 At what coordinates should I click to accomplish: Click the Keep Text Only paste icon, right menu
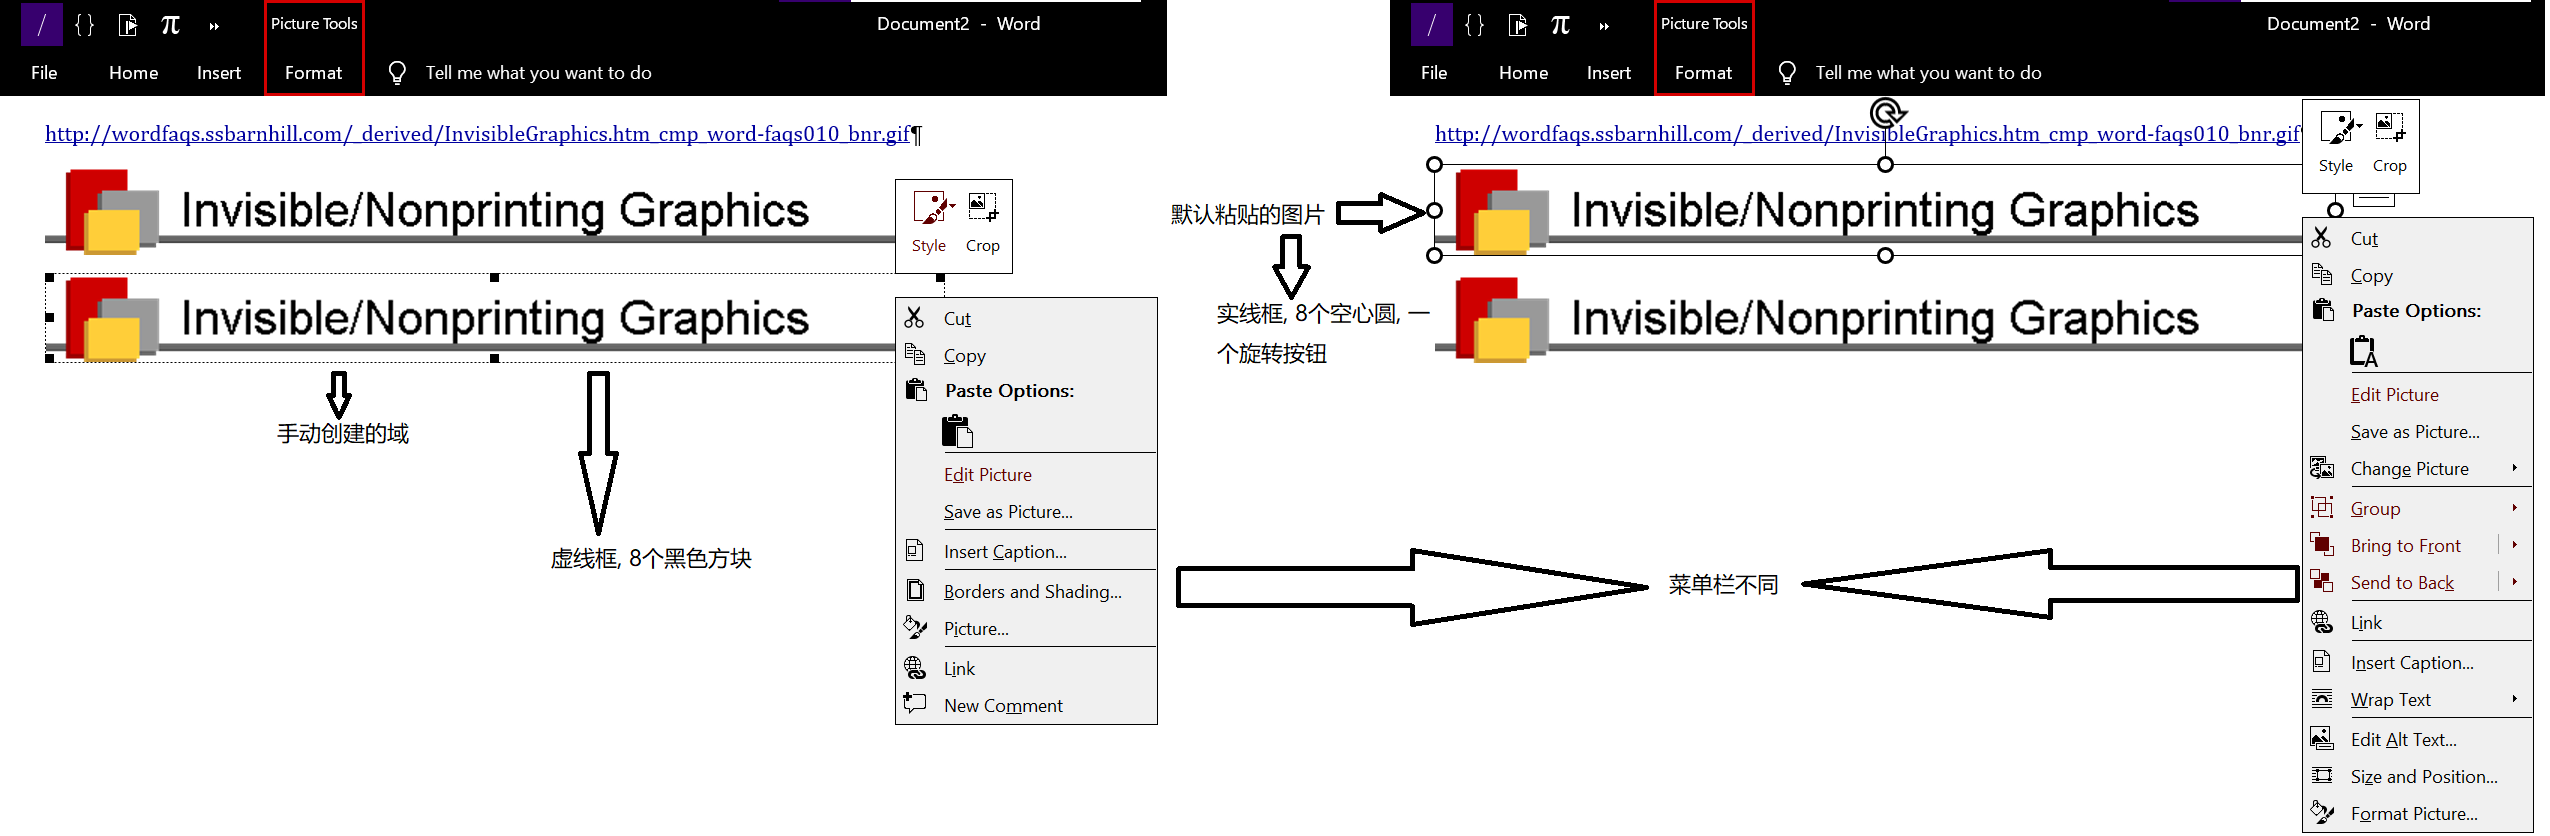tap(2363, 351)
